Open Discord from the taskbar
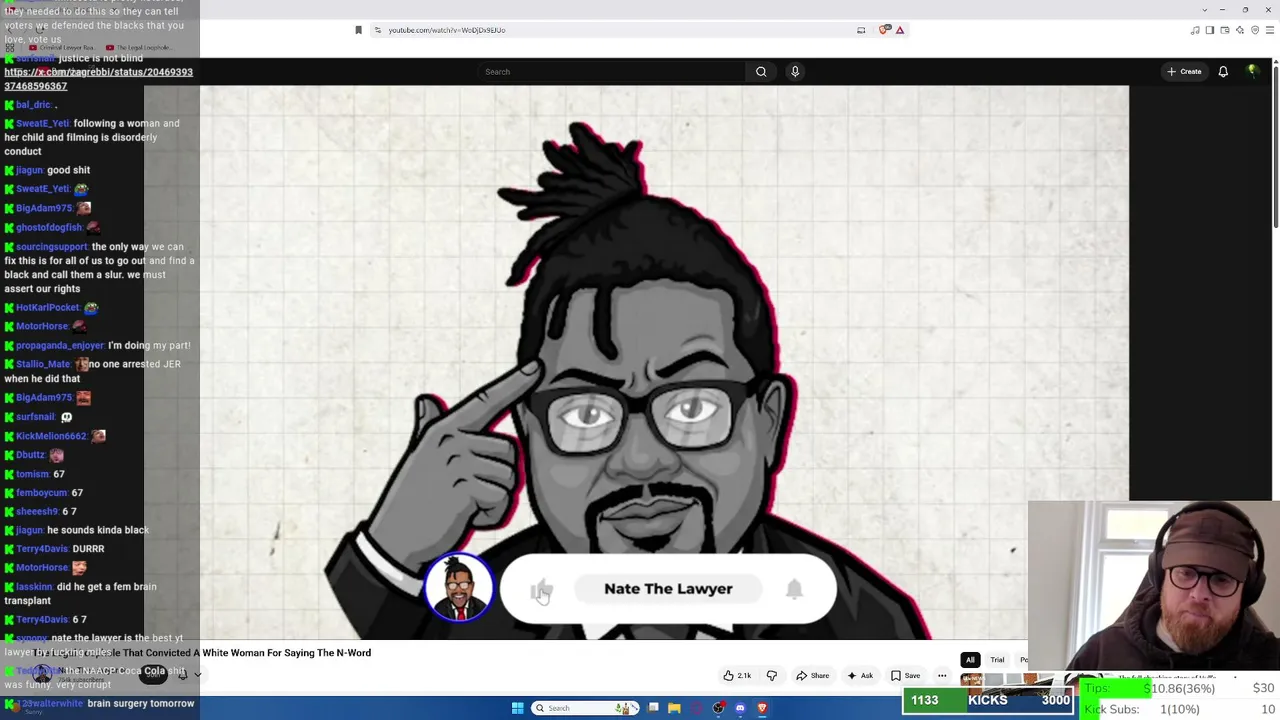The image size is (1280, 720). pos(740,708)
